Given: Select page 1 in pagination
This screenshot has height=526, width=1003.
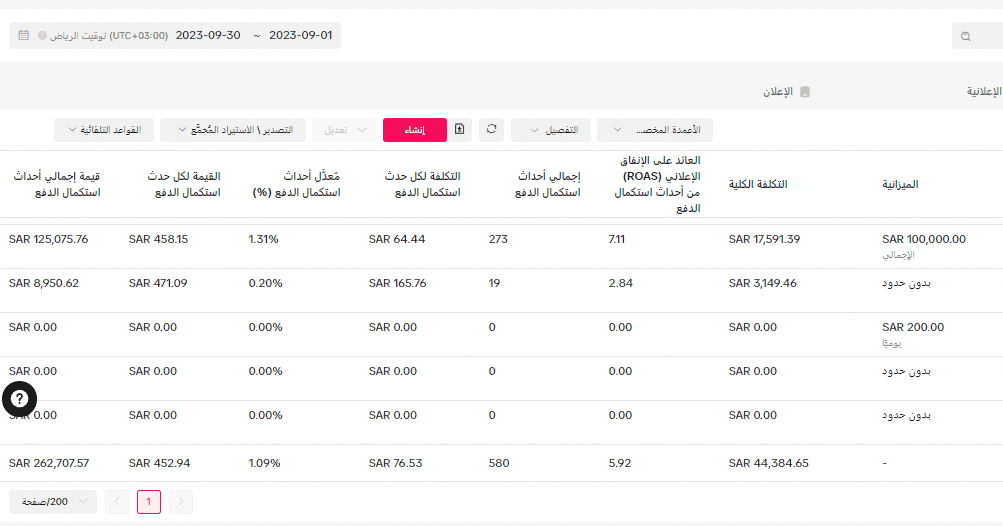Looking at the screenshot, I should tap(149, 502).
